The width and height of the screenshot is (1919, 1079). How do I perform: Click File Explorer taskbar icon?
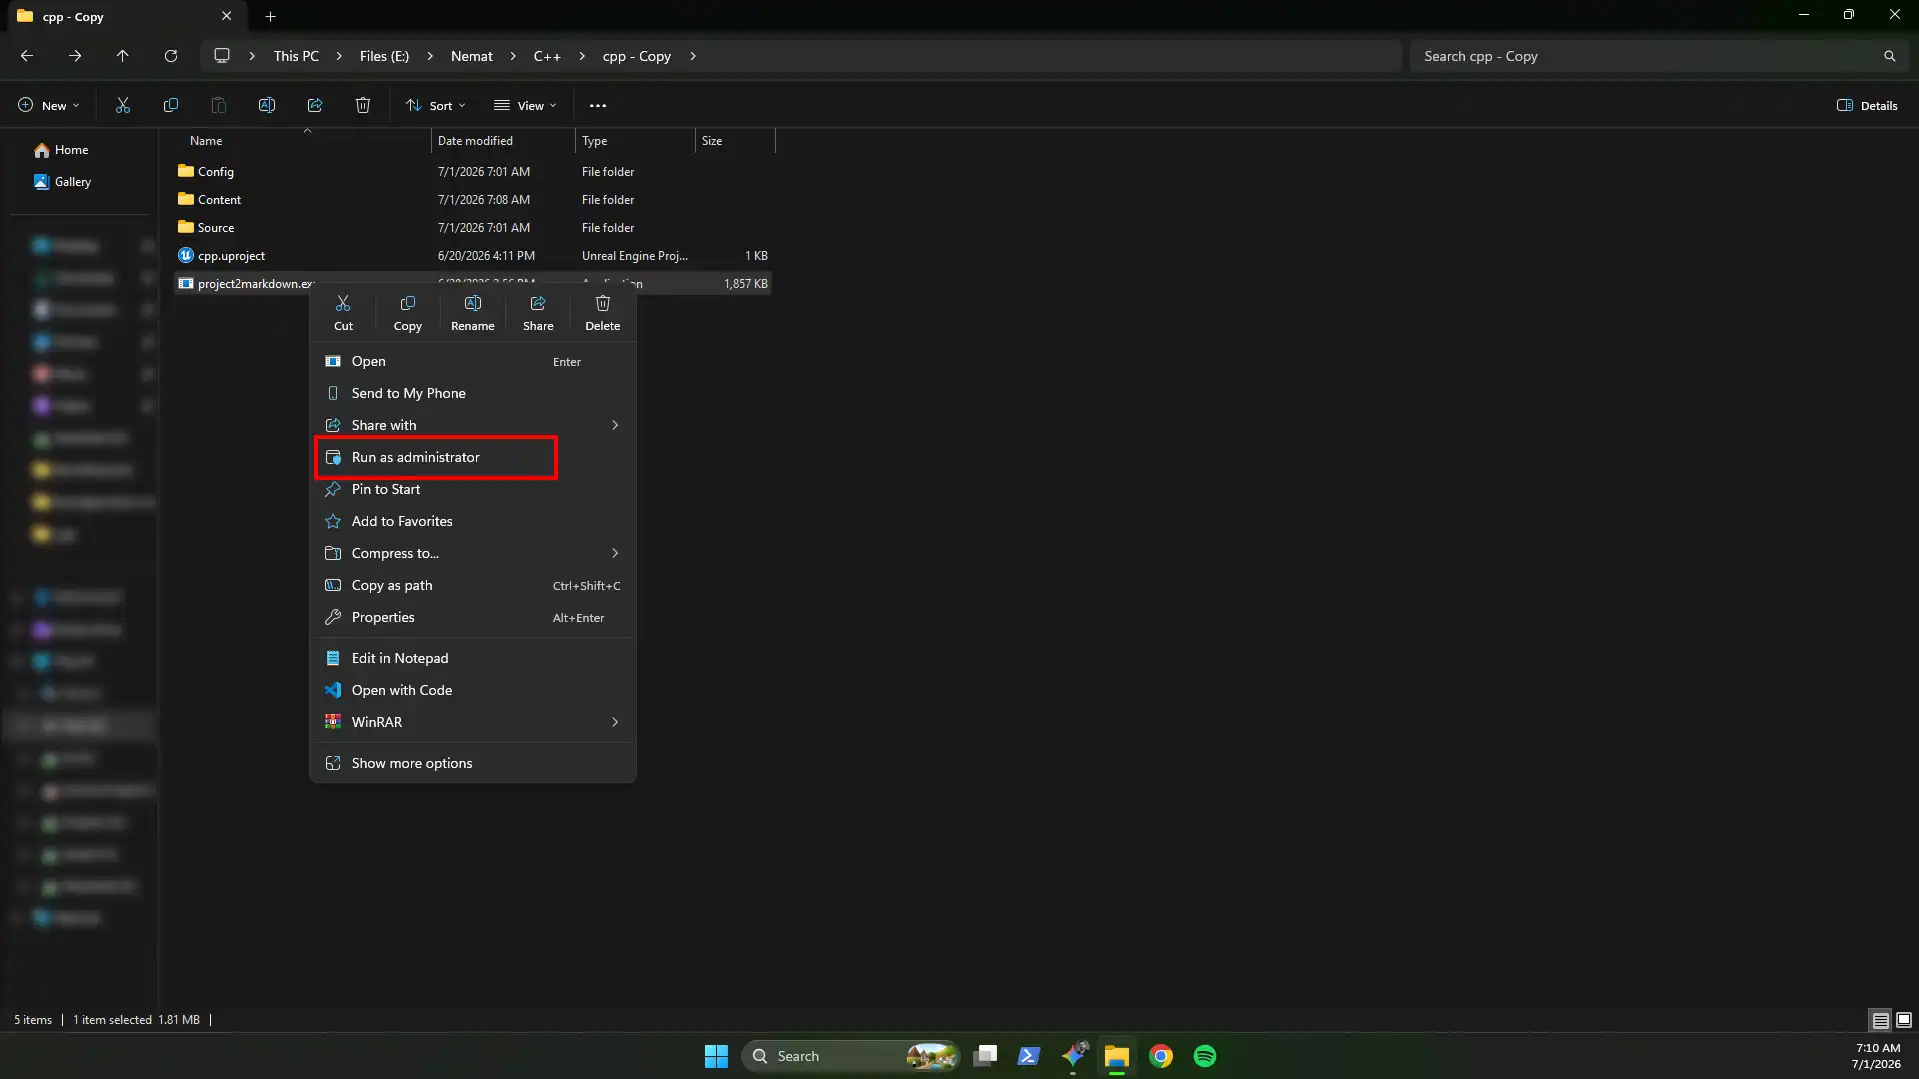[x=1117, y=1056]
